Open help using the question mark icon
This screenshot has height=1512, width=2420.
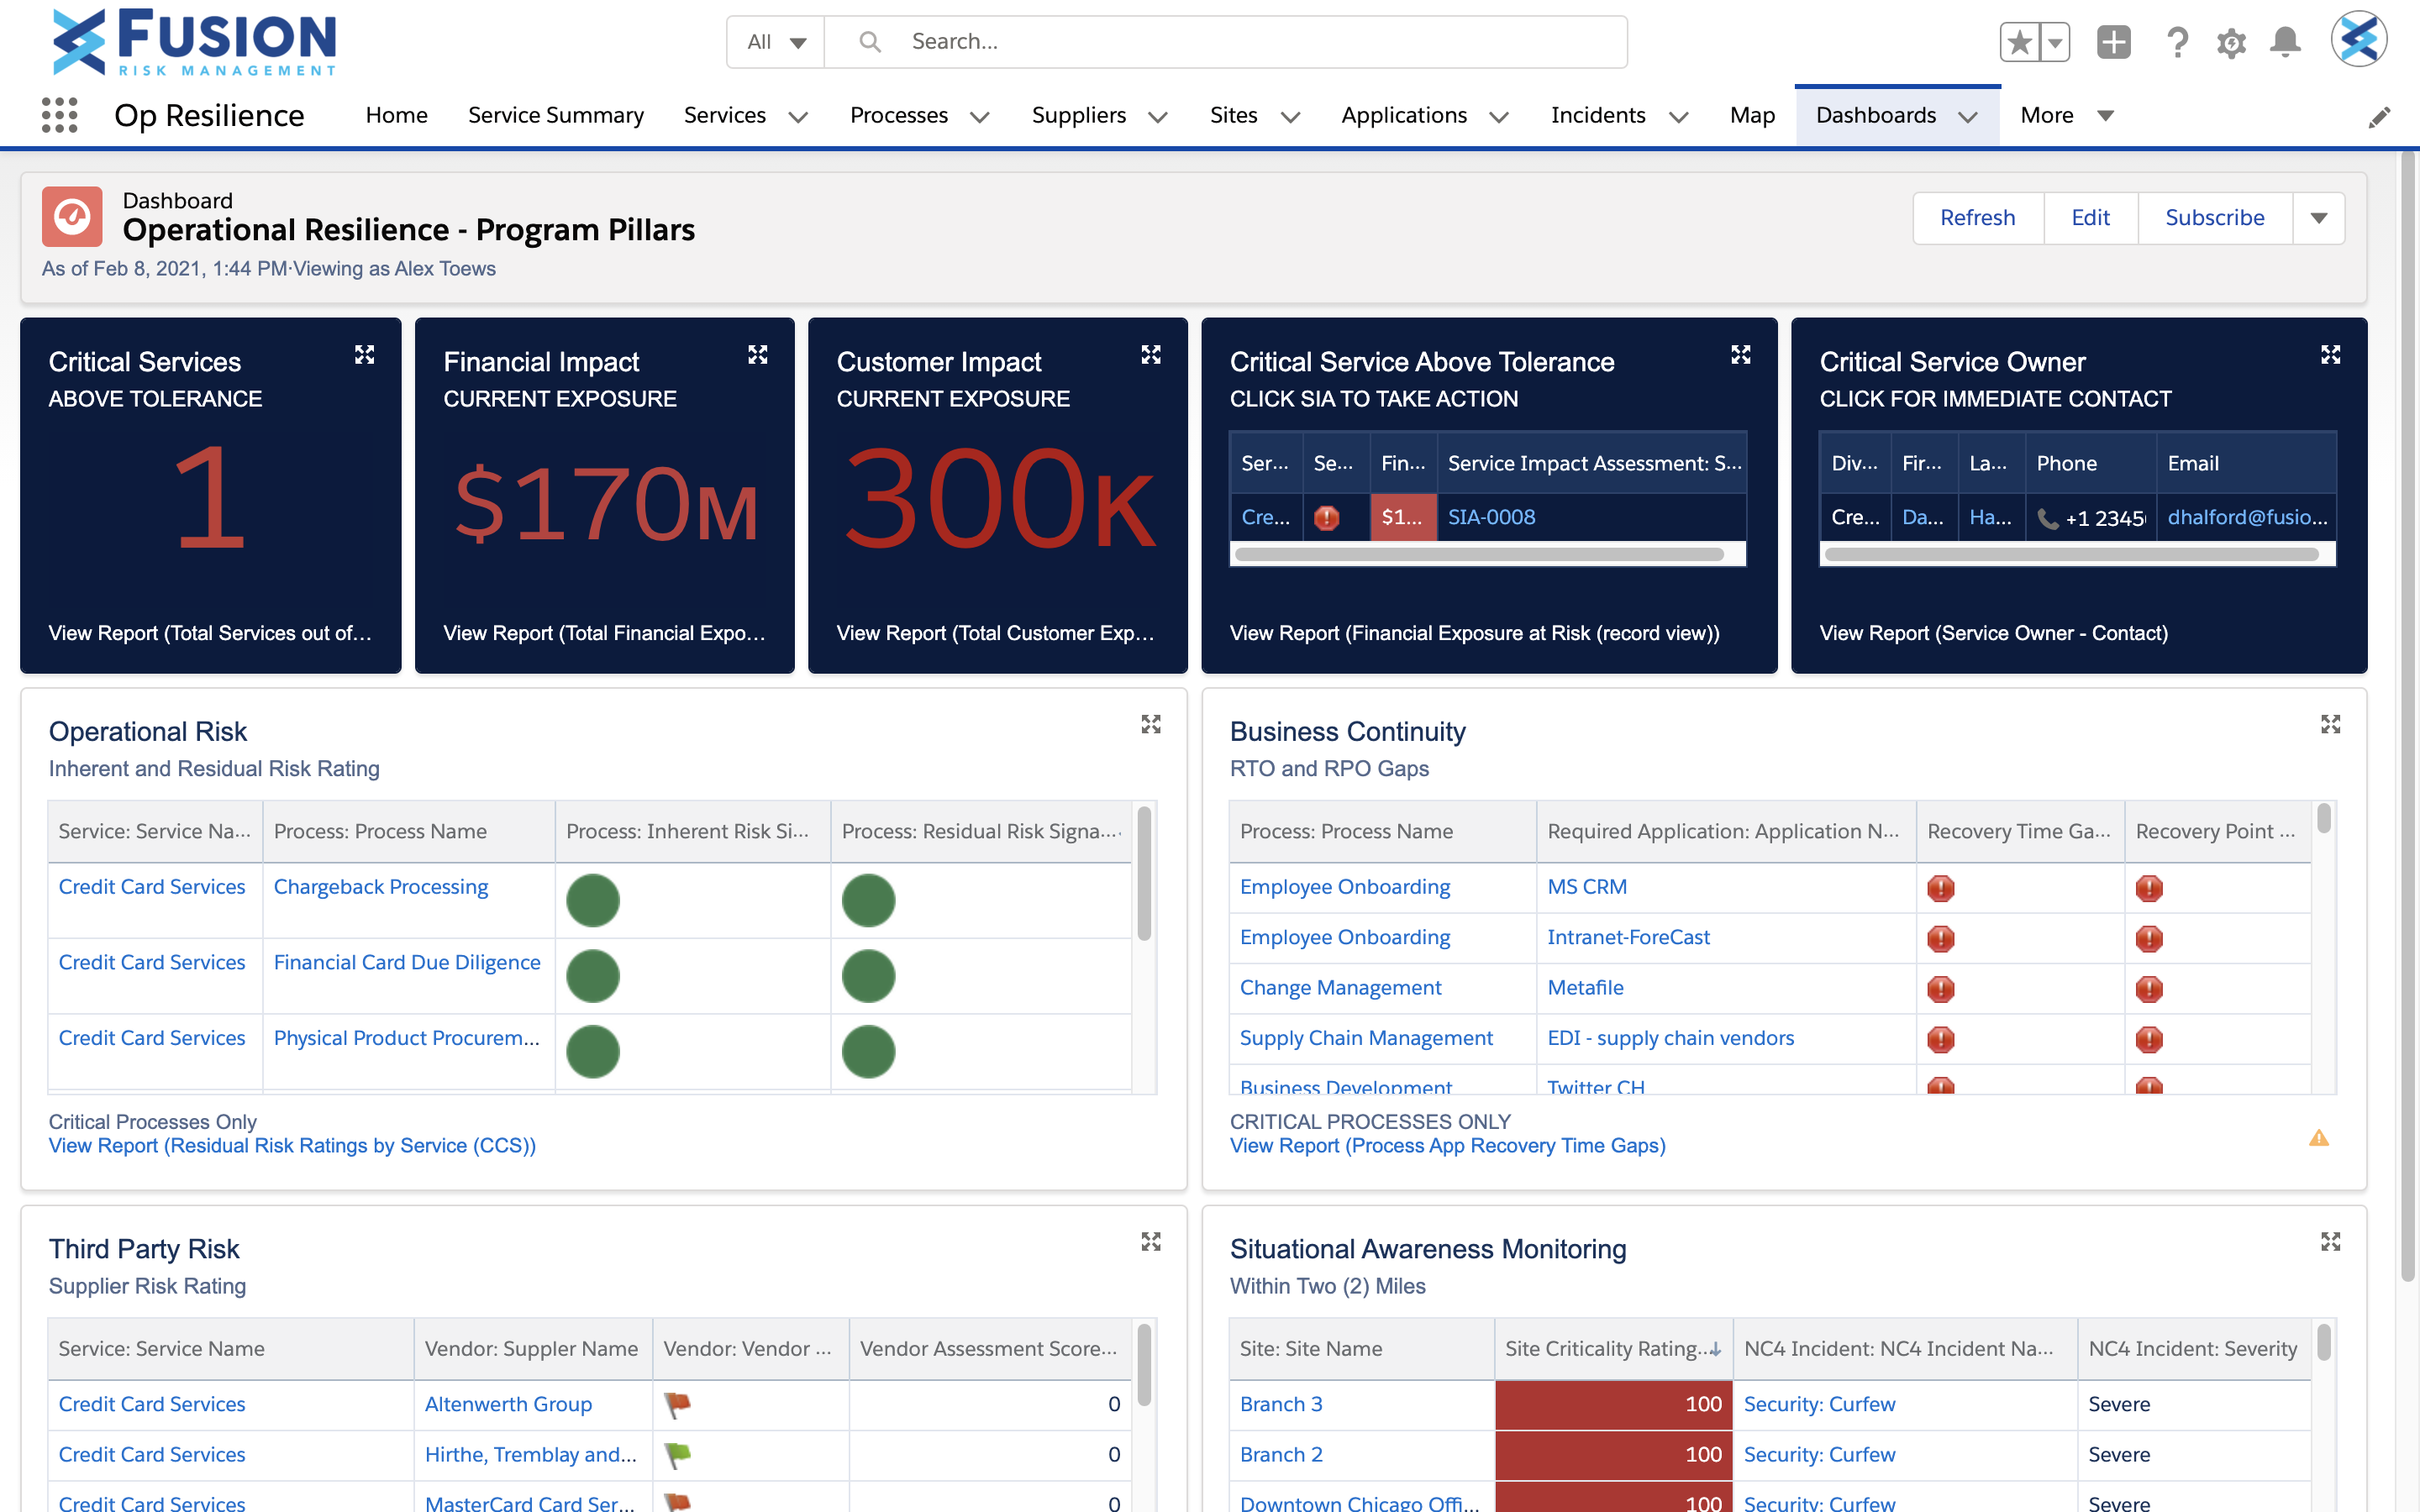2178,42
